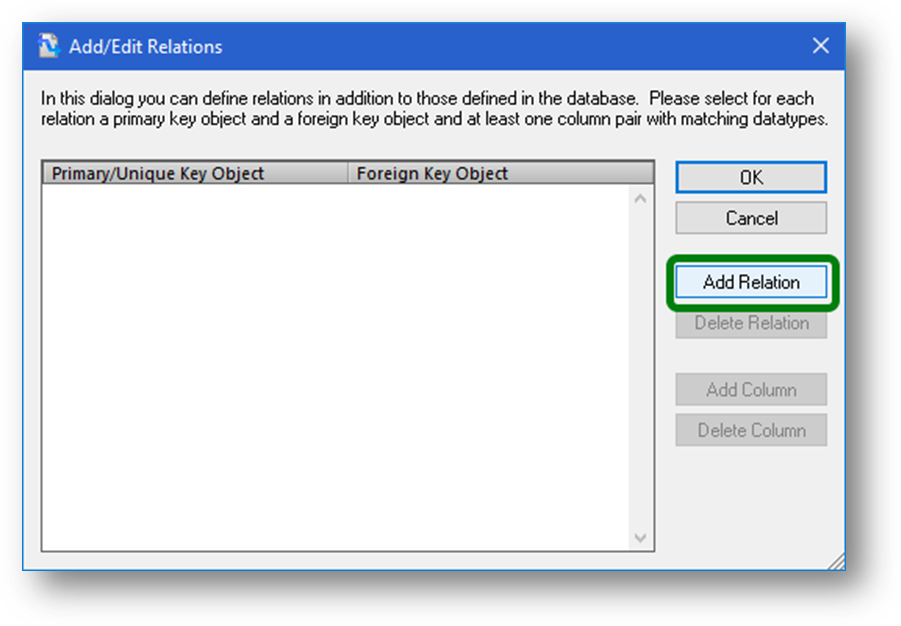Cancel the Add/Edit Relations dialog

click(751, 218)
